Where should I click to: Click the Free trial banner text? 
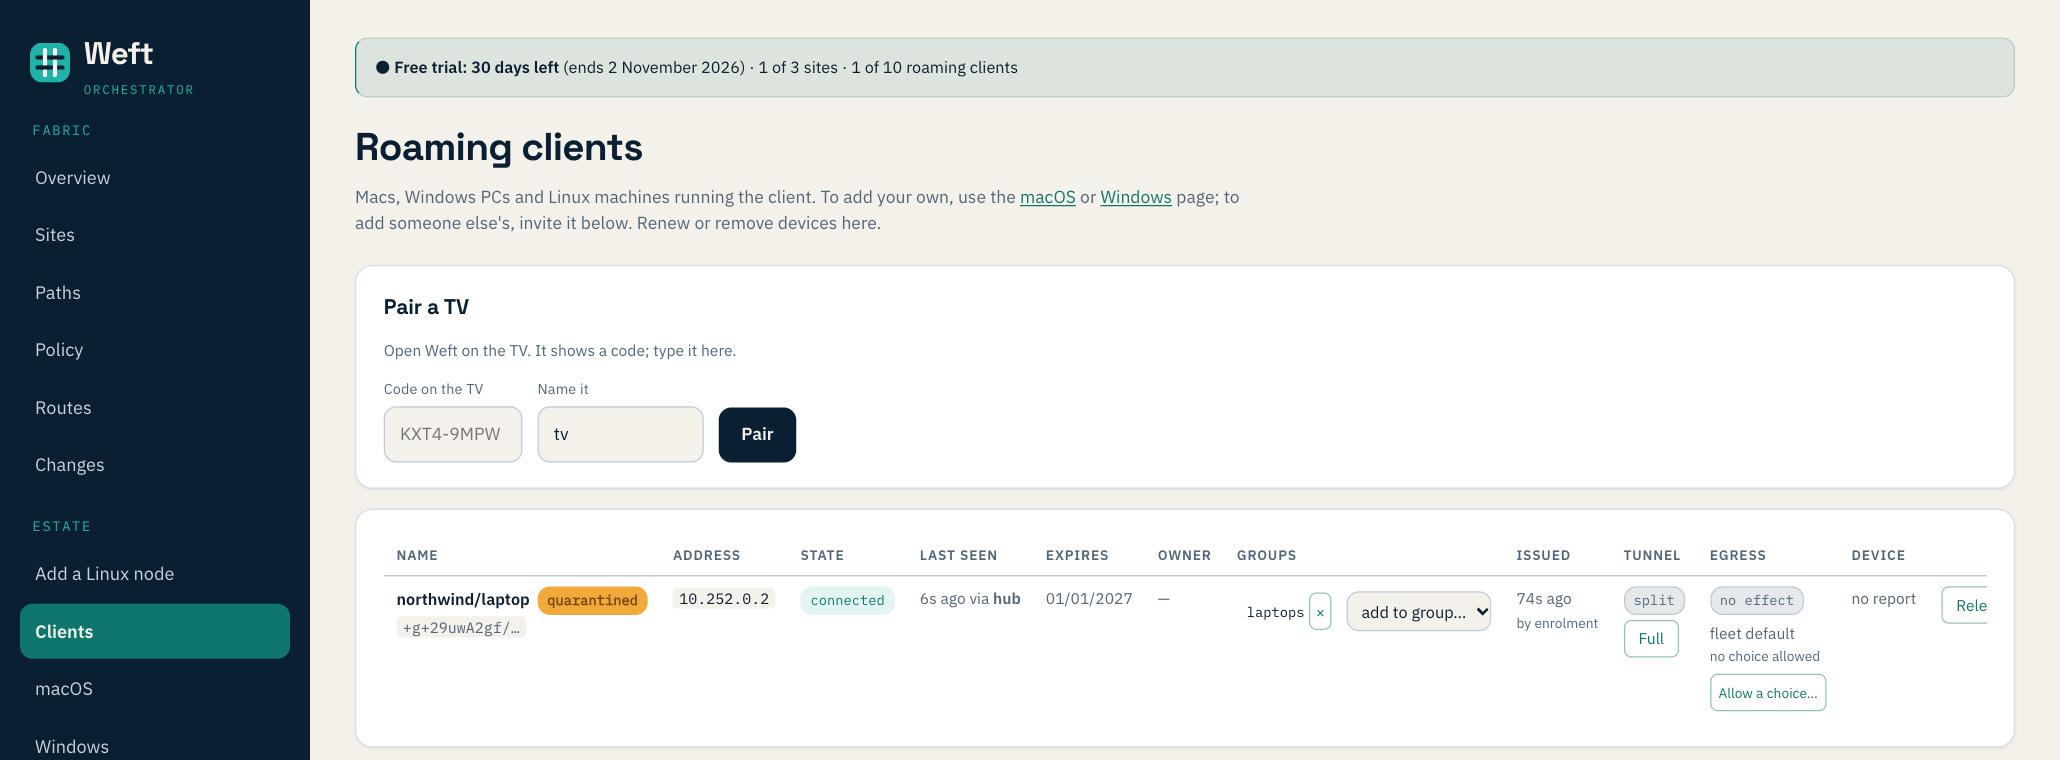697,67
